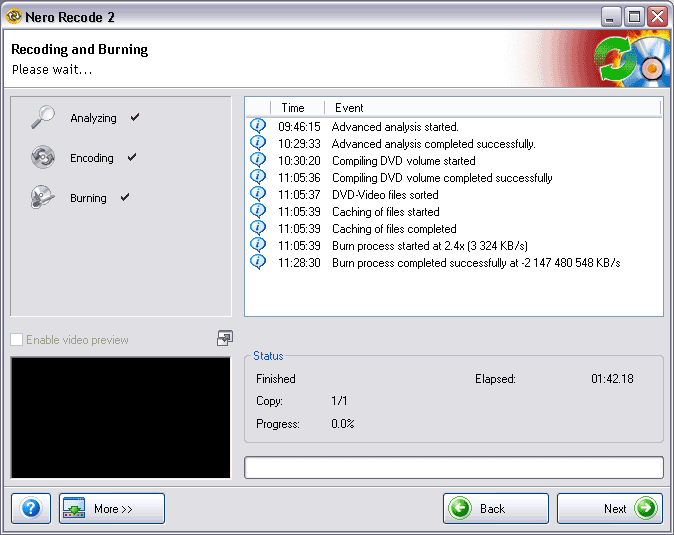The width and height of the screenshot is (674, 535).
Task: Click info icon for DVD-Video files sorted
Action: [x=258, y=194]
